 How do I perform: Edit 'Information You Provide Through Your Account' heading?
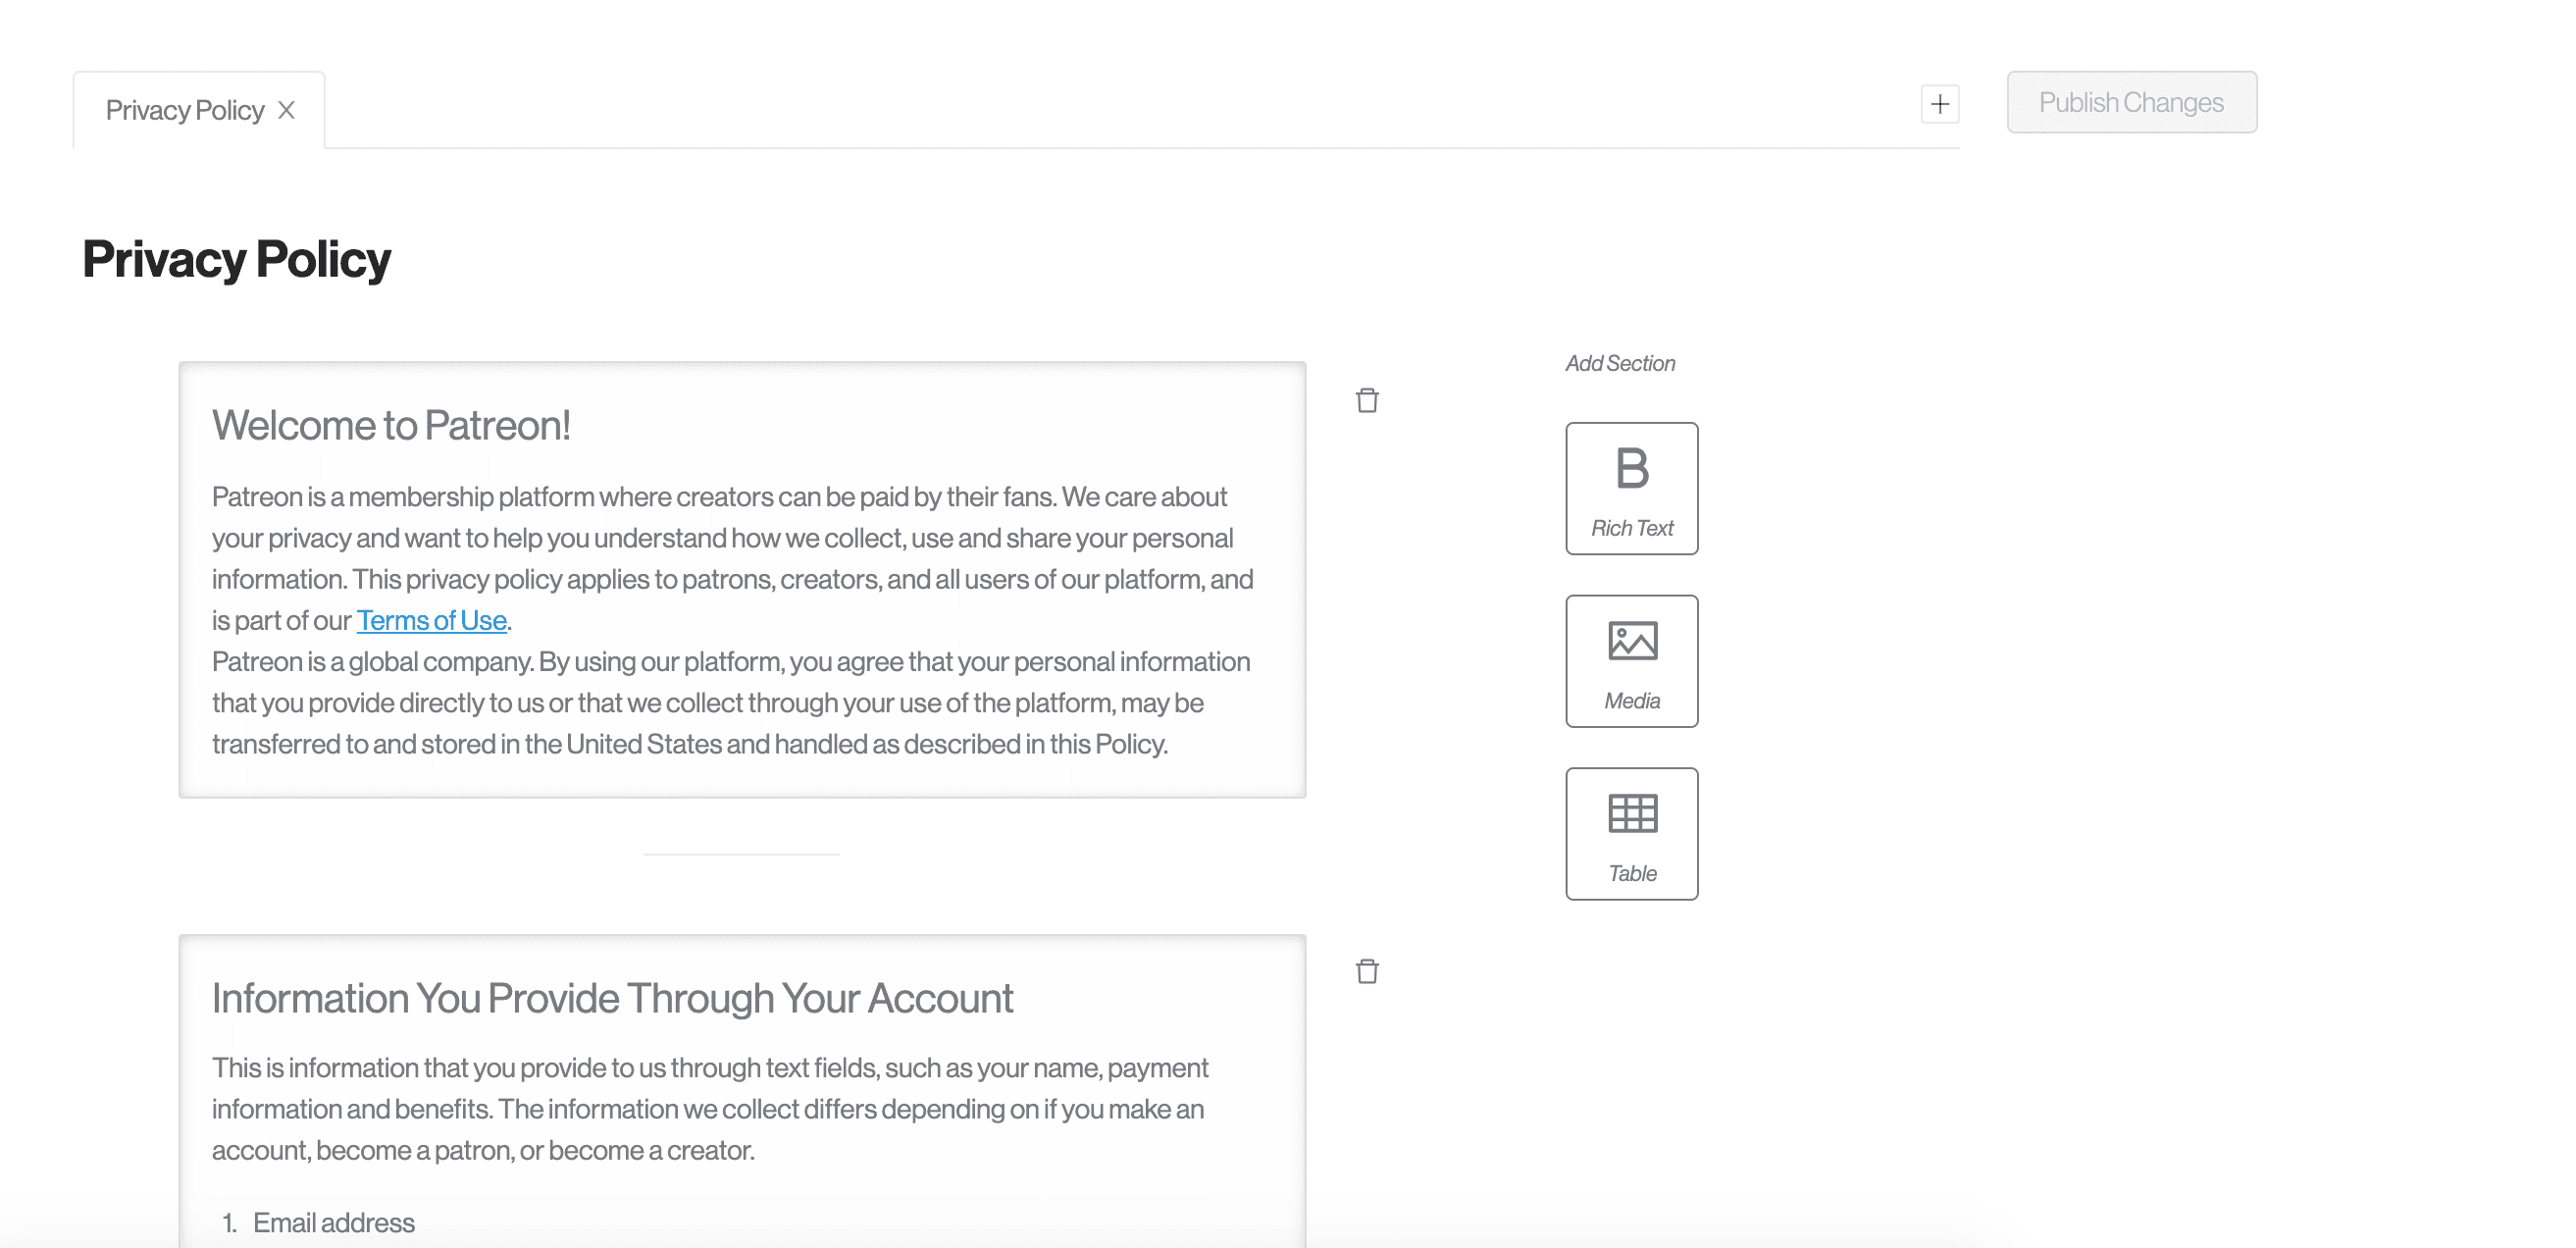click(x=612, y=998)
